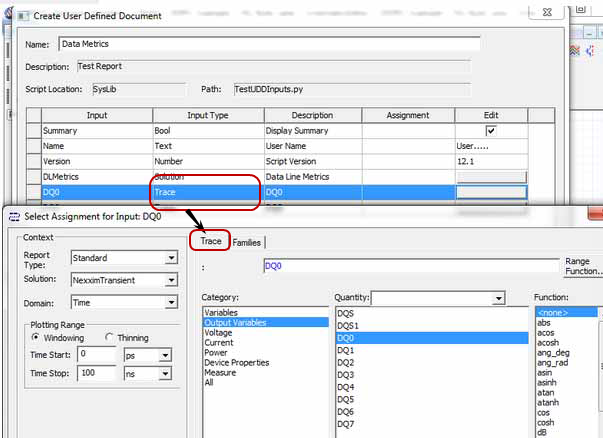Viewport: 603px width, 438px height.
Task: Click the Summary cell in Input column
Action: [x=97, y=131]
